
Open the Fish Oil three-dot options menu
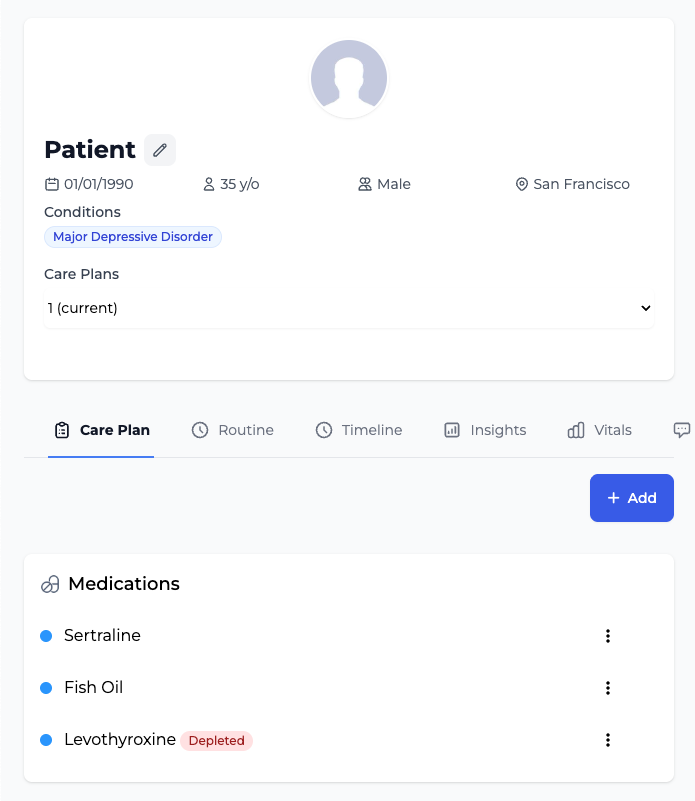tap(607, 688)
